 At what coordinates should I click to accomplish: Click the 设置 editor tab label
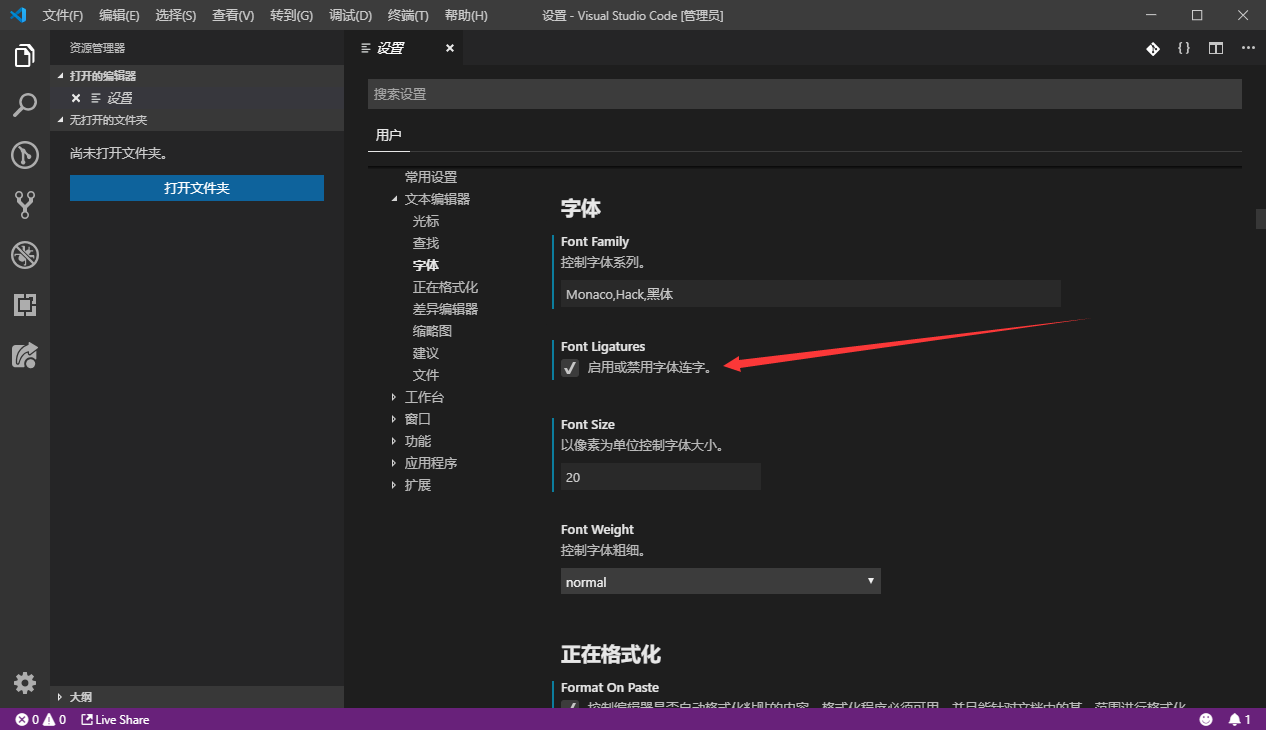click(x=390, y=48)
